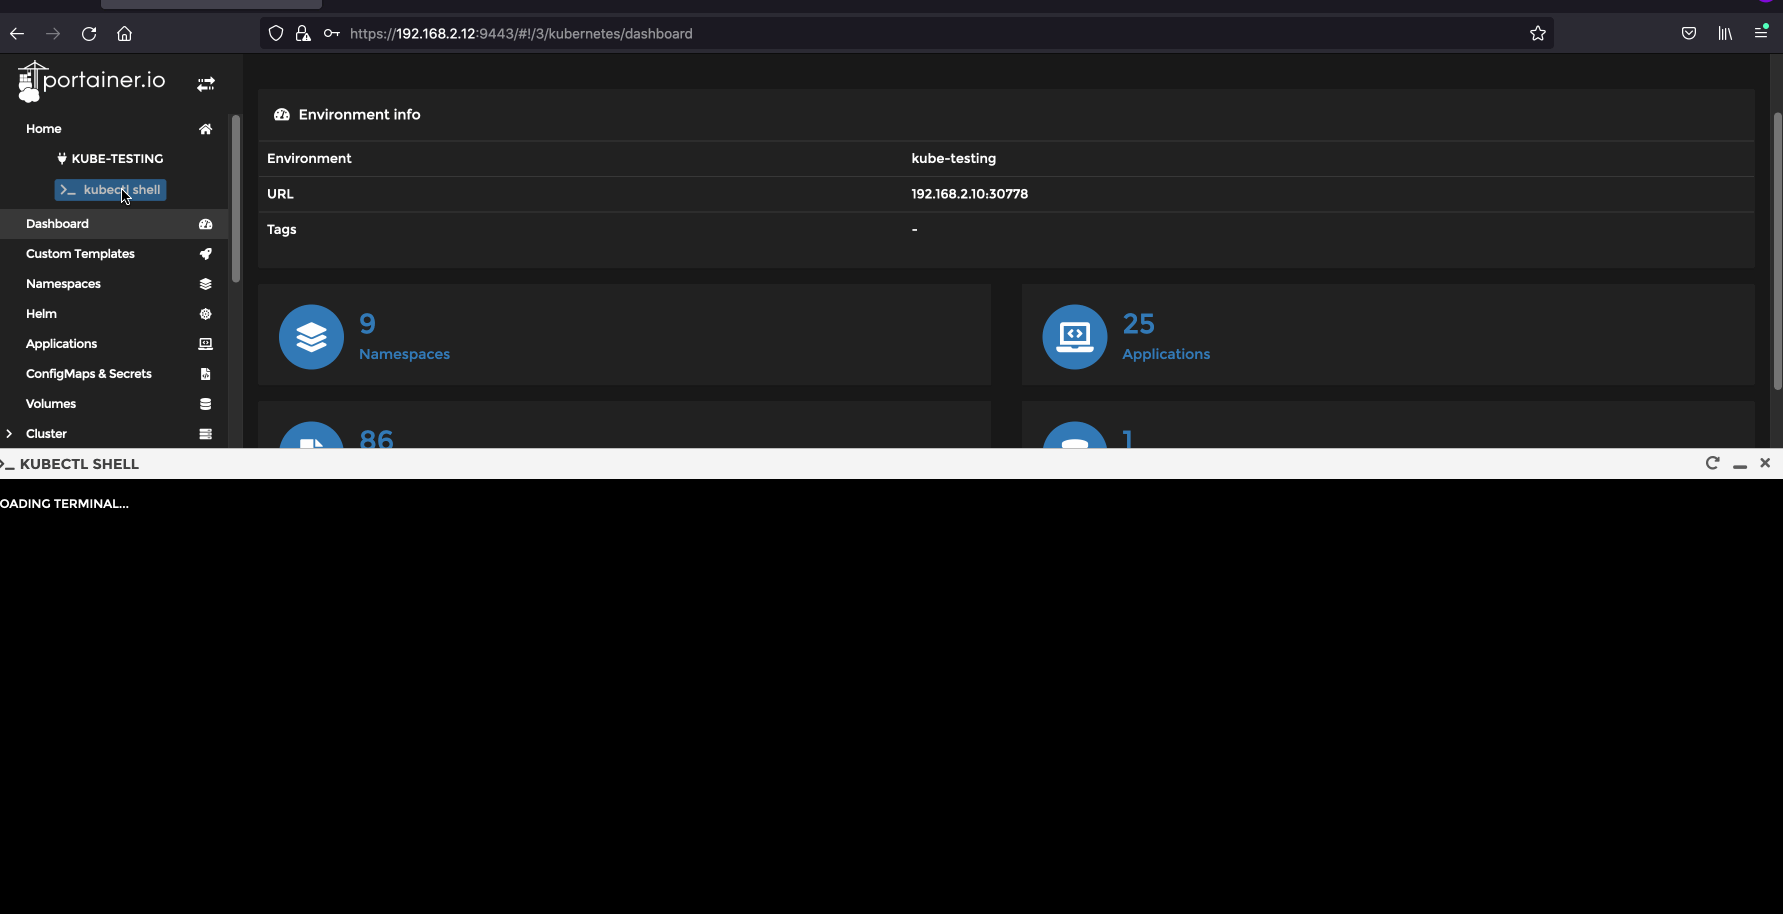The height and width of the screenshot is (914, 1783).
Task: Click the Applications laptop icon
Action: [x=205, y=344]
